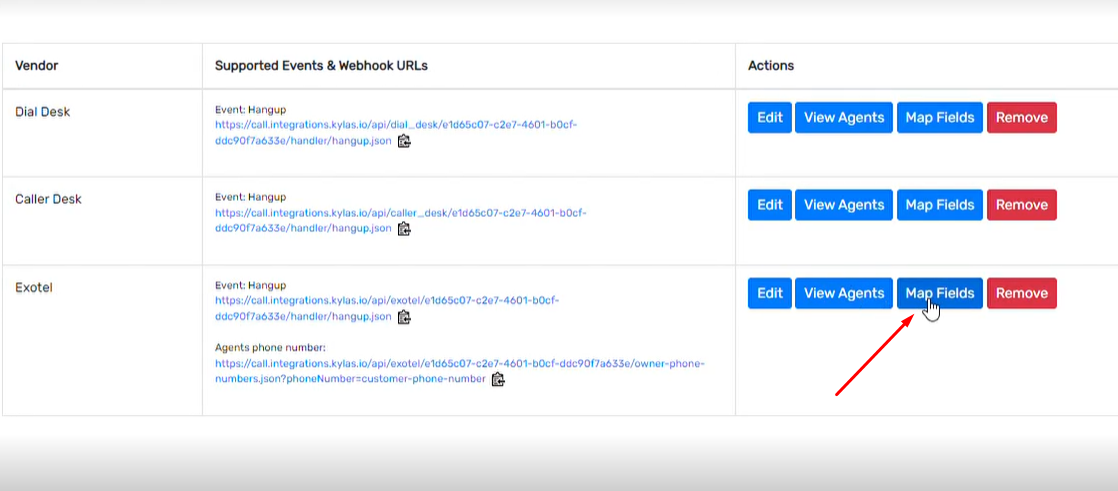1118x491 pixels.
Task: Remove the Caller Desk integration
Action: click(1022, 205)
